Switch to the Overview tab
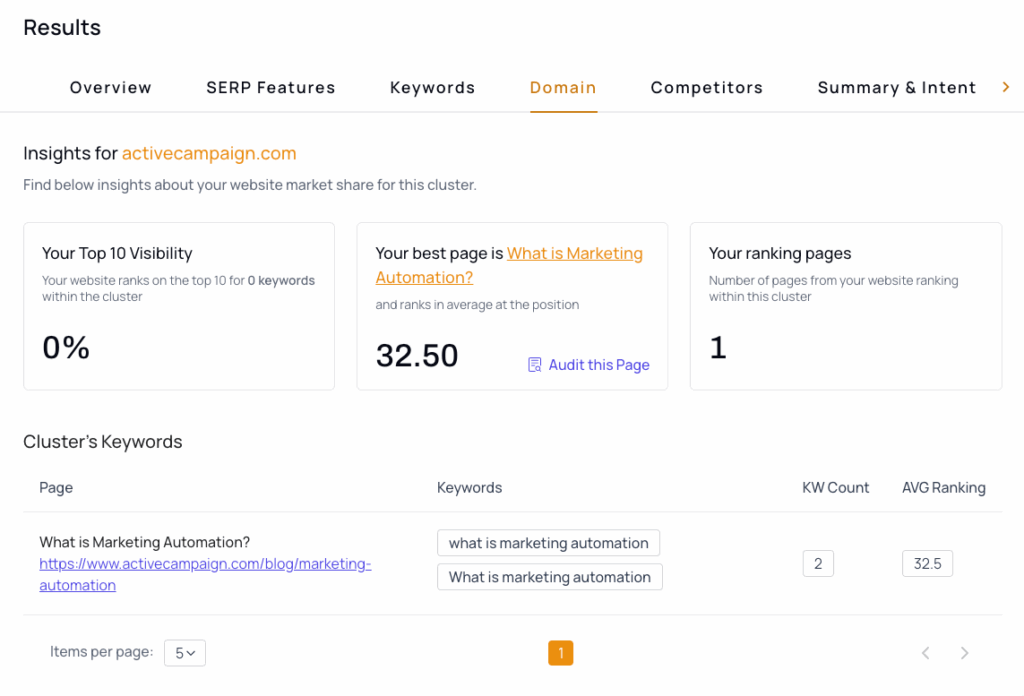The height and width of the screenshot is (696, 1024). click(x=111, y=88)
